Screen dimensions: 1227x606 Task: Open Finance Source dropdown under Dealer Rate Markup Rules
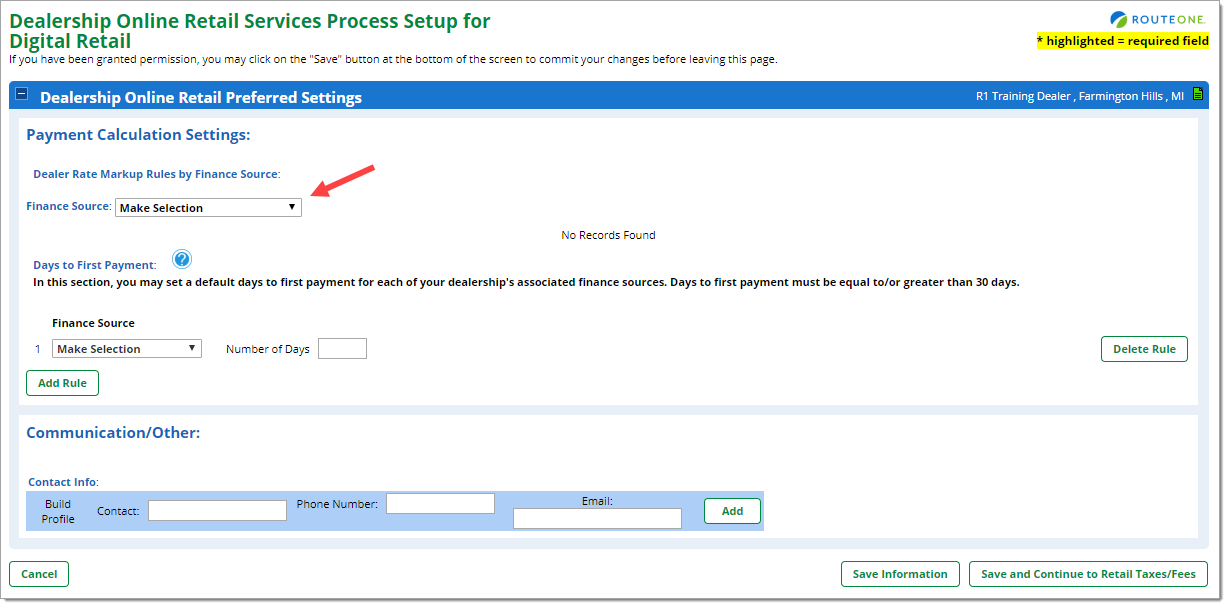pyautogui.click(x=208, y=208)
